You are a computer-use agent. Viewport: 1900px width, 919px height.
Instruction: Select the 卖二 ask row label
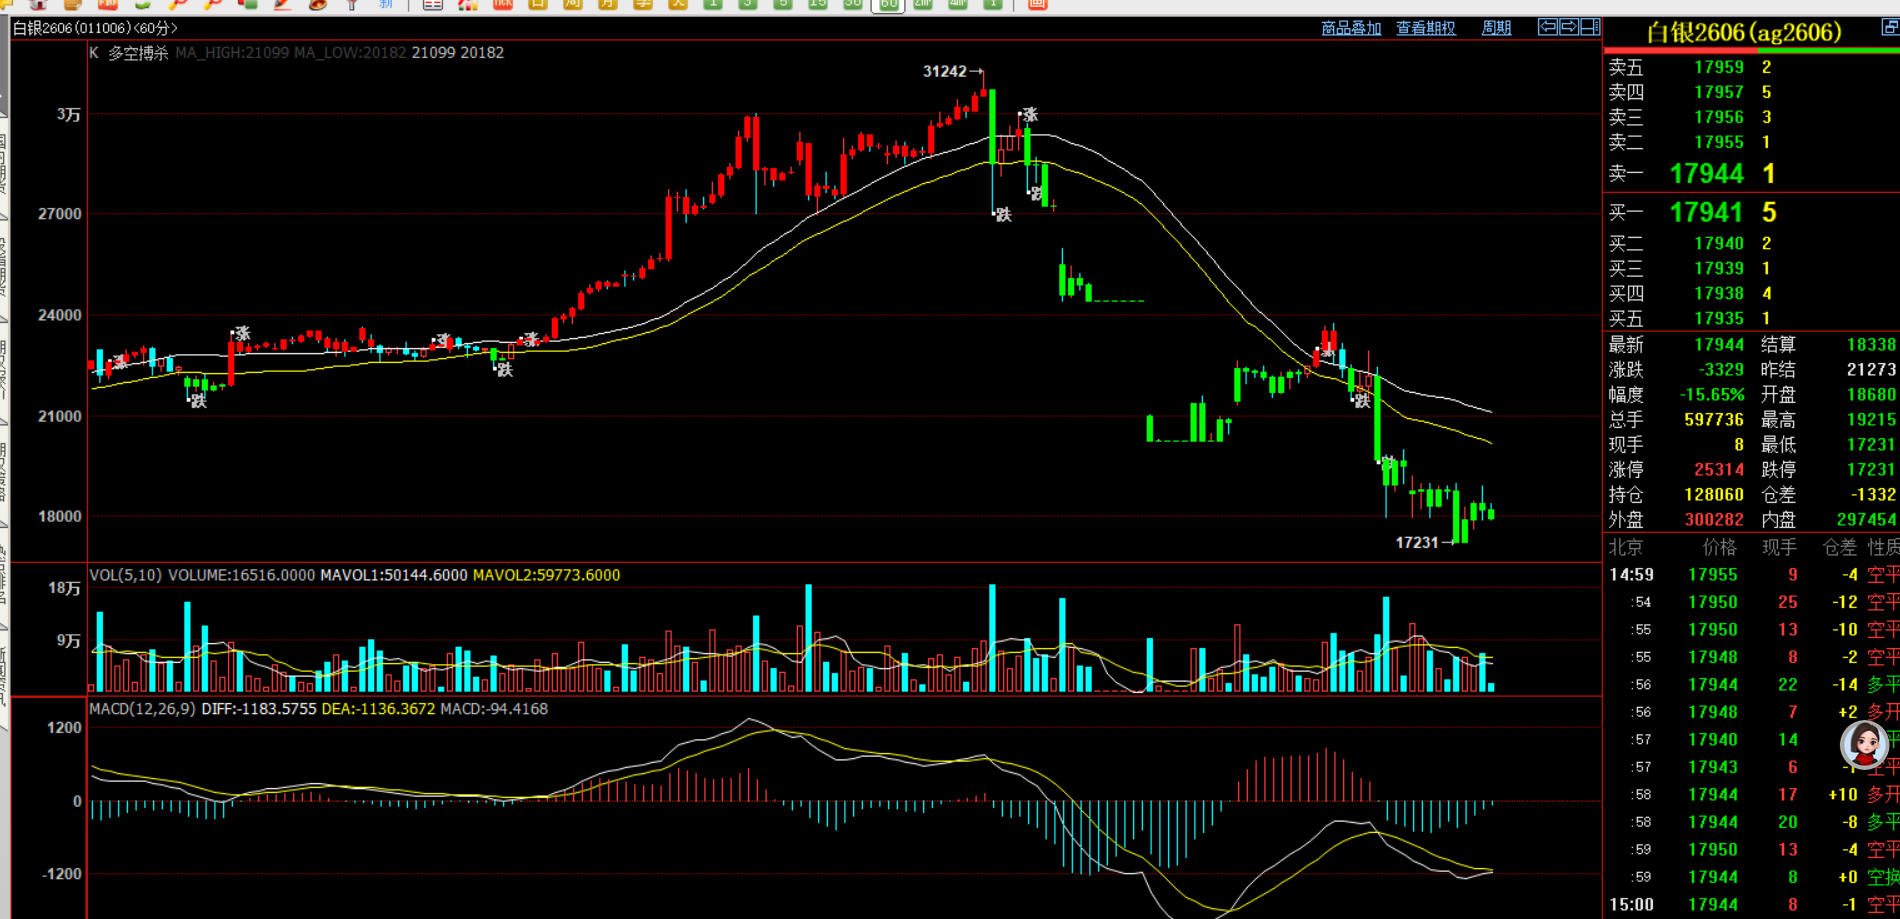[1626, 142]
